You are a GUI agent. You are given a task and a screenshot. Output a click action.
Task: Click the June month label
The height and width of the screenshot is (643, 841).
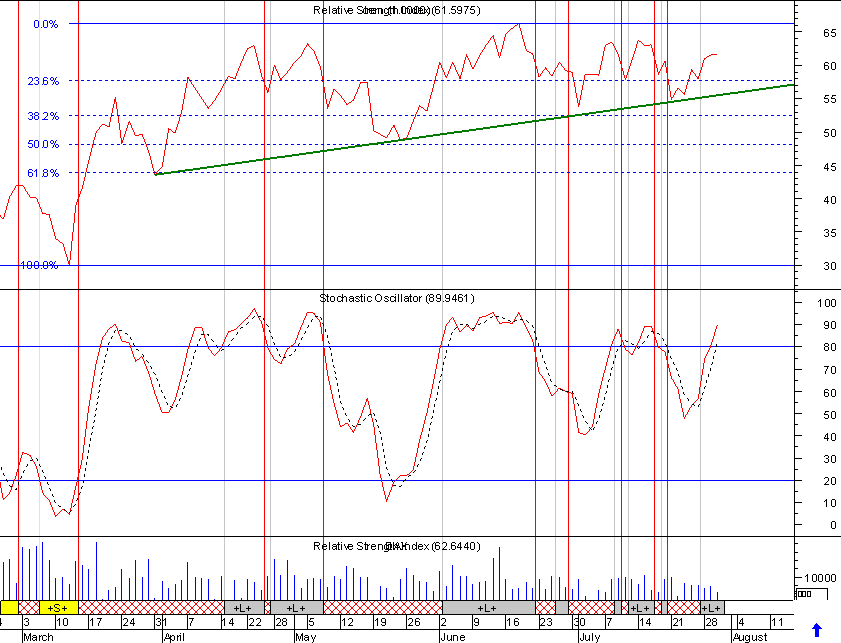click(453, 637)
